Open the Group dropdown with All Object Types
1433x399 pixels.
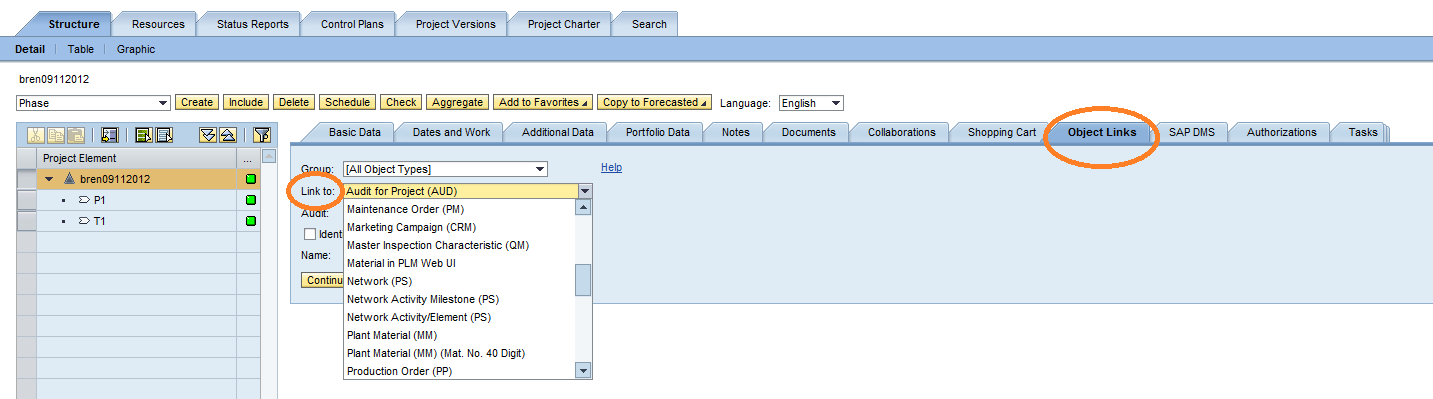click(x=445, y=169)
